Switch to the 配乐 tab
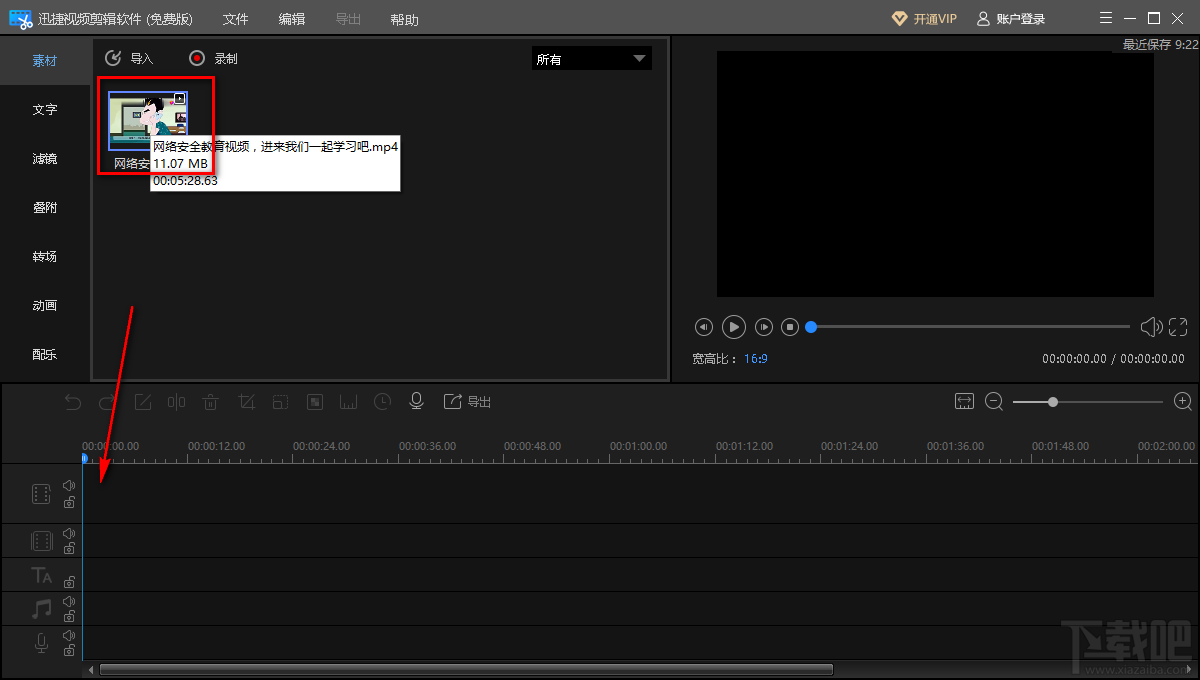Screen dimensions: 1200x680 point(45,354)
